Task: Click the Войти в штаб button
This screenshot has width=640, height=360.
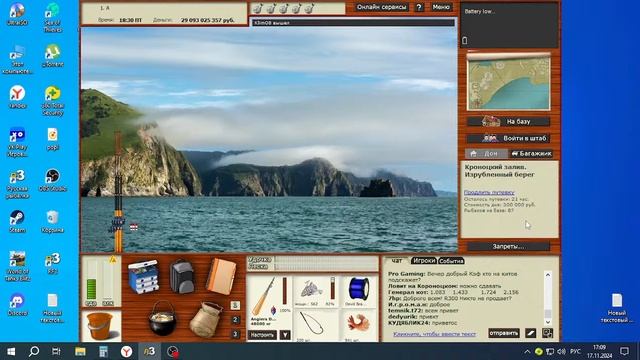Action: [x=509, y=138]
